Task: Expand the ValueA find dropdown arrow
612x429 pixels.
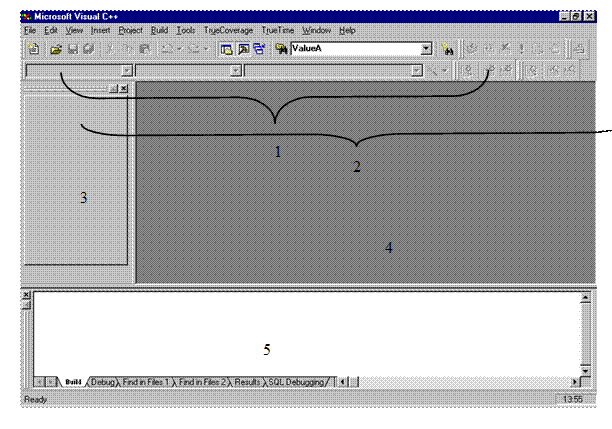Action: [x=427, y=48]
